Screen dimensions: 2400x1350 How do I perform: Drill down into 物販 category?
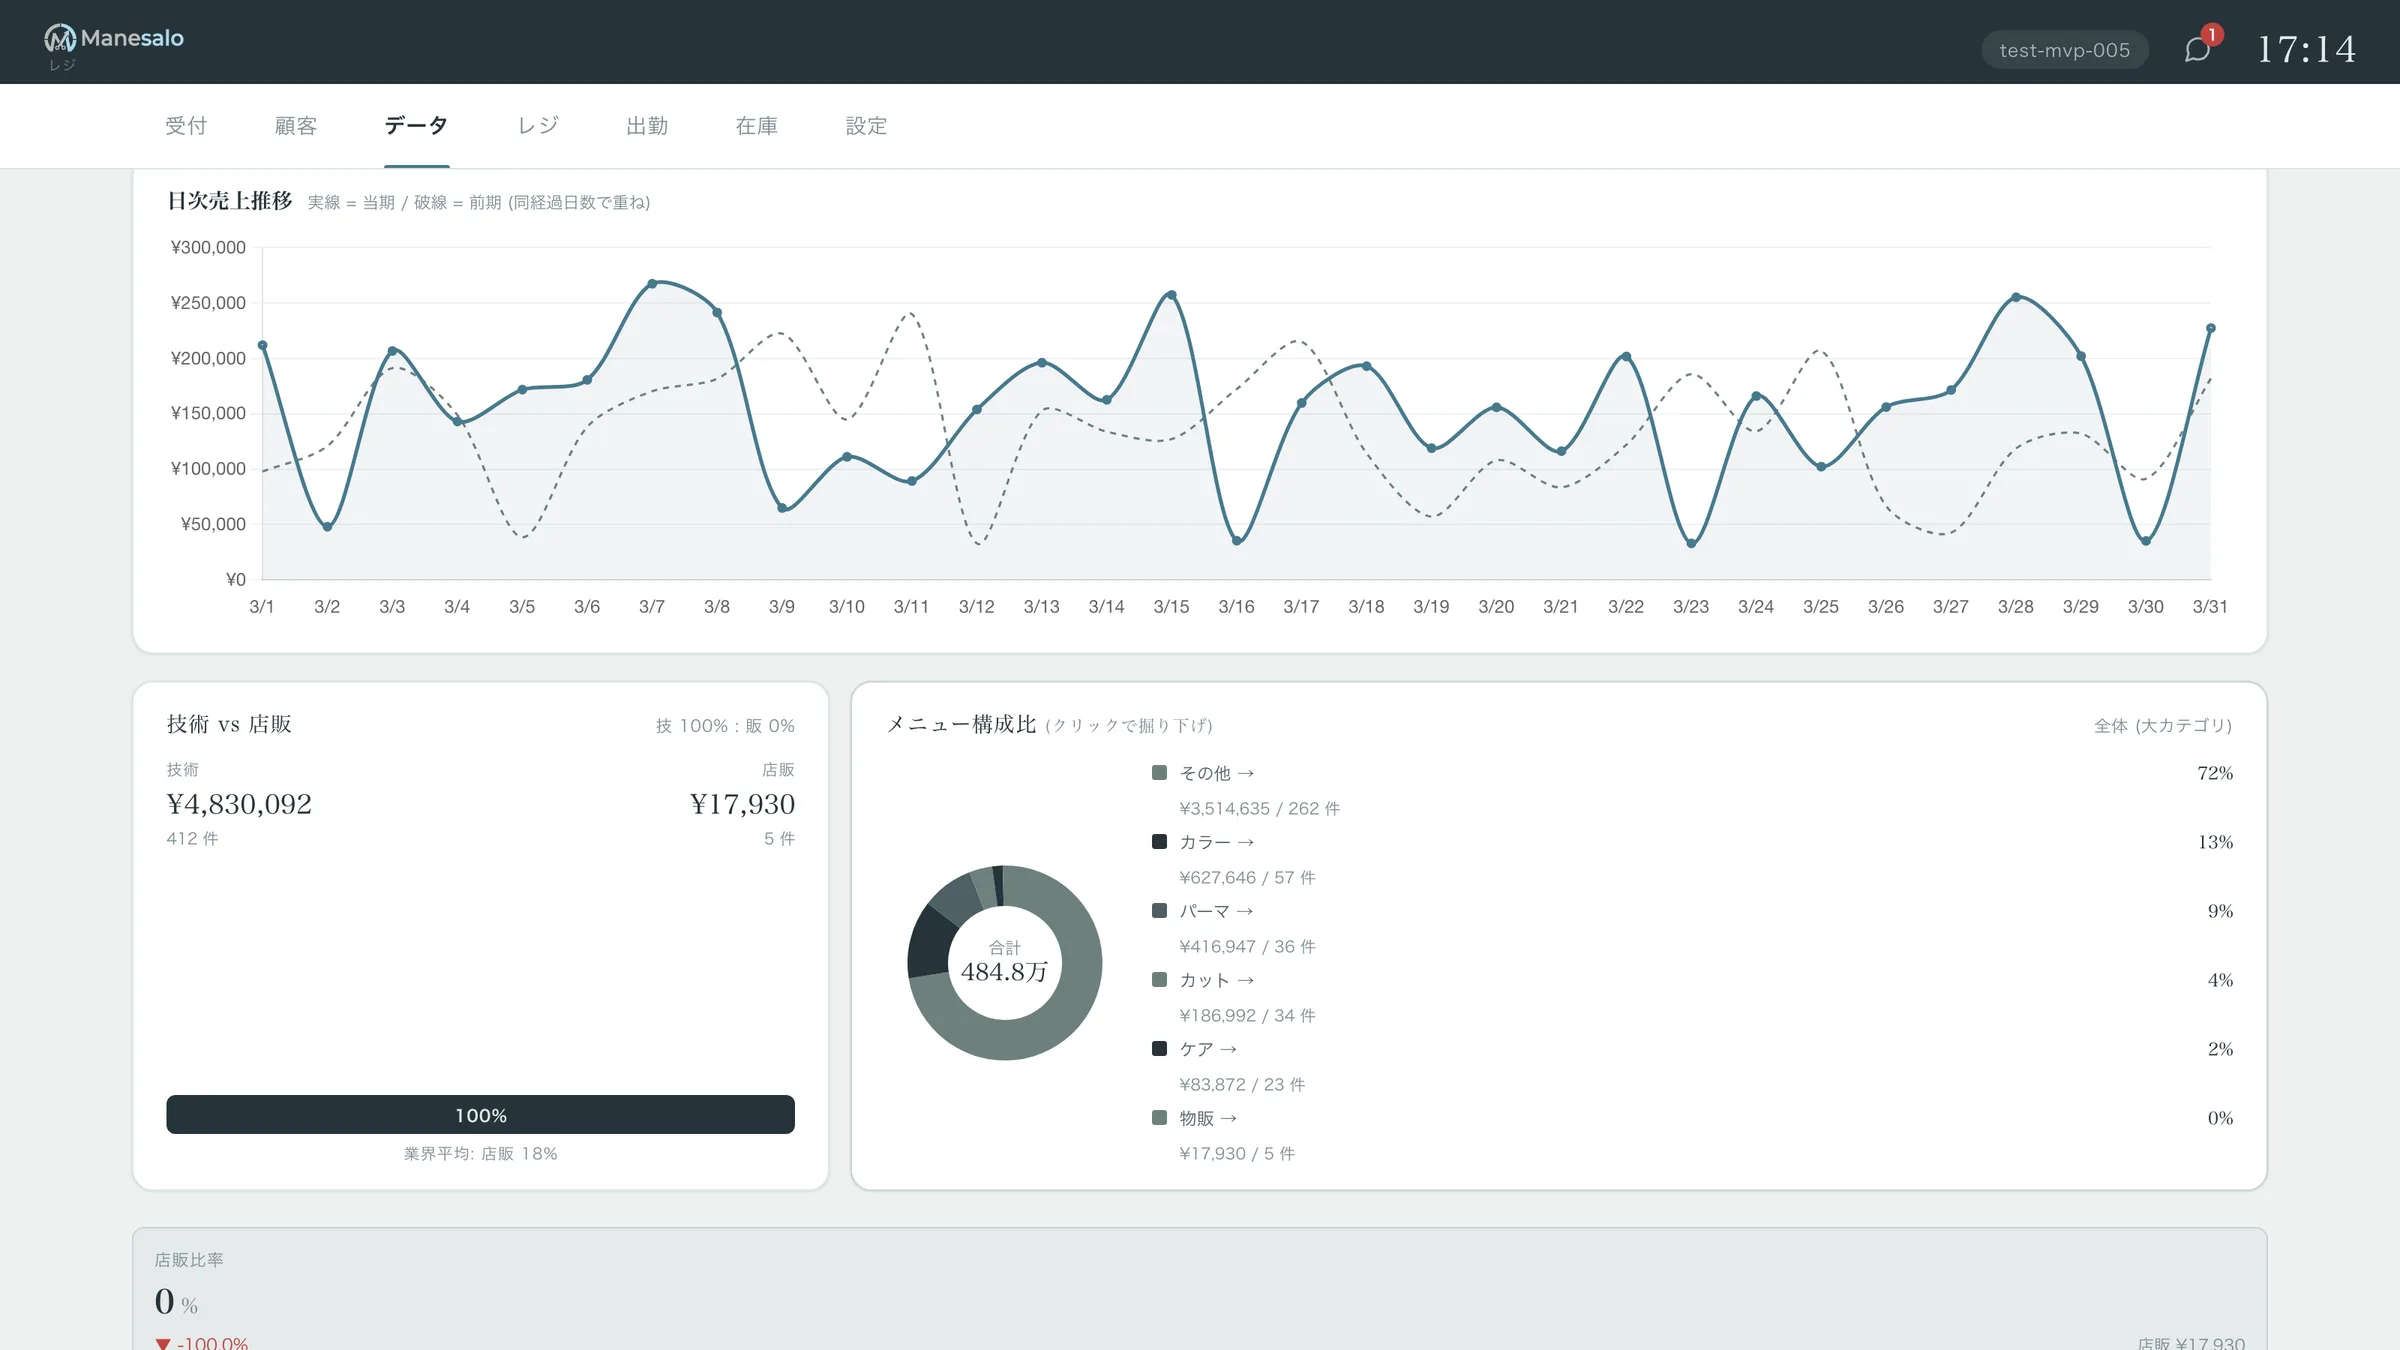point(1208,1118)
